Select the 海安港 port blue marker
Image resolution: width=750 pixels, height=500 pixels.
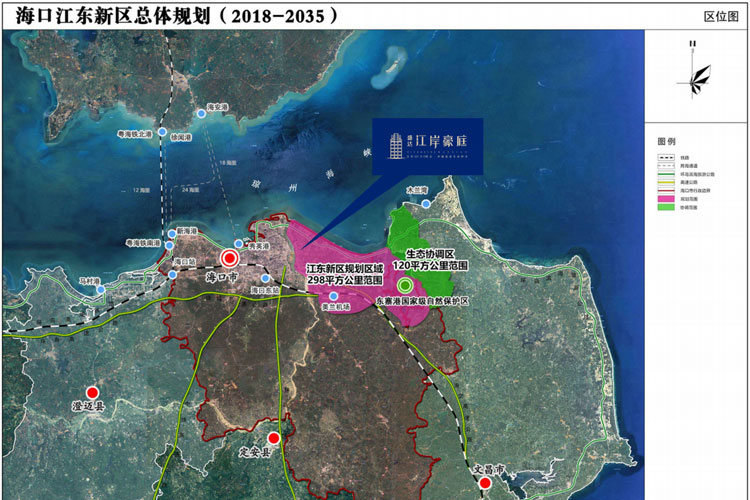click(x=201, y=114)
